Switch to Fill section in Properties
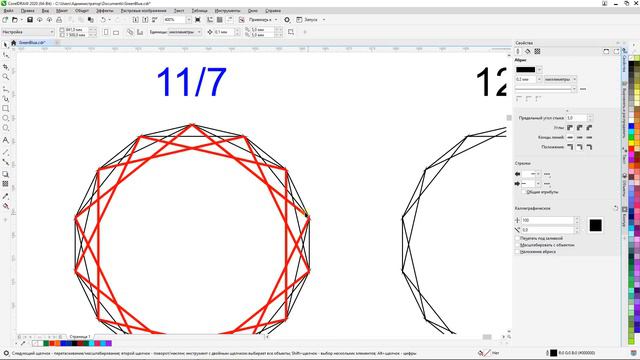Image resolution: width=640 pixels, height=360 pixels. pos(528,51)
